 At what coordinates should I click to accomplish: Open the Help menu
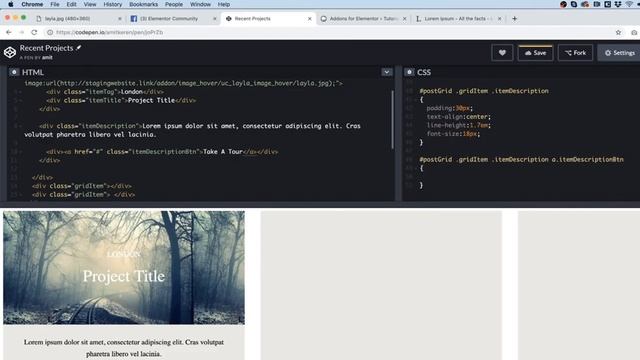pyautogui.click(x=224, y=4)
